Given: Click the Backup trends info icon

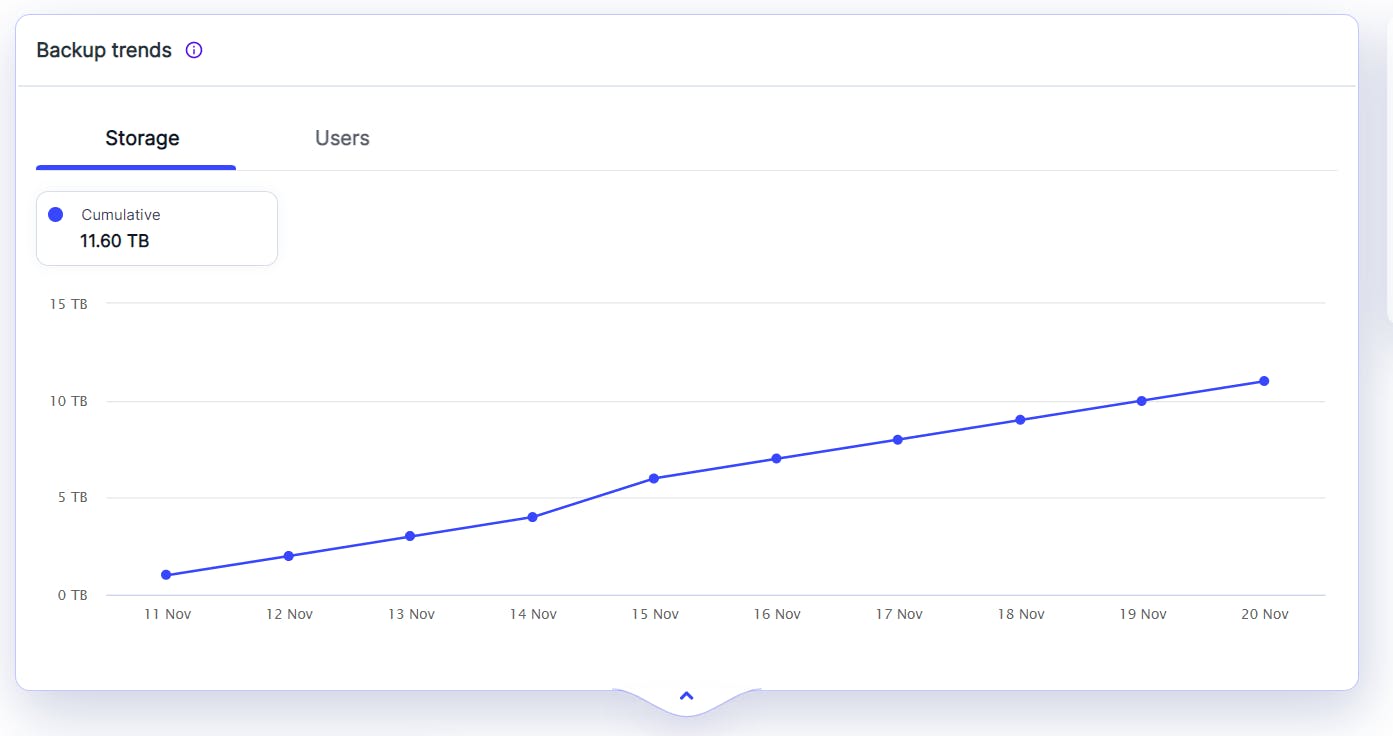Looking at the screenshot, I should (194, 50).
